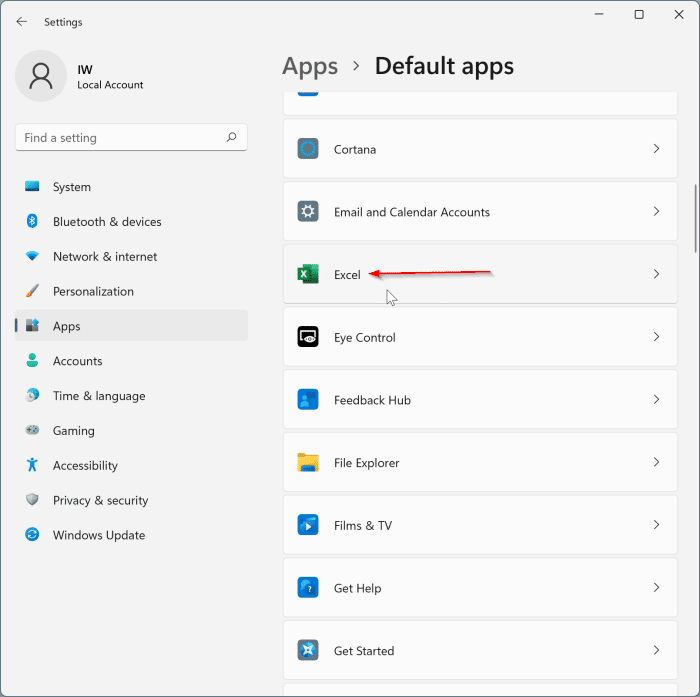Viewport: 700px width, 697px height.
Task: Minimize the Settings window
Action: (x=599, y=14)
